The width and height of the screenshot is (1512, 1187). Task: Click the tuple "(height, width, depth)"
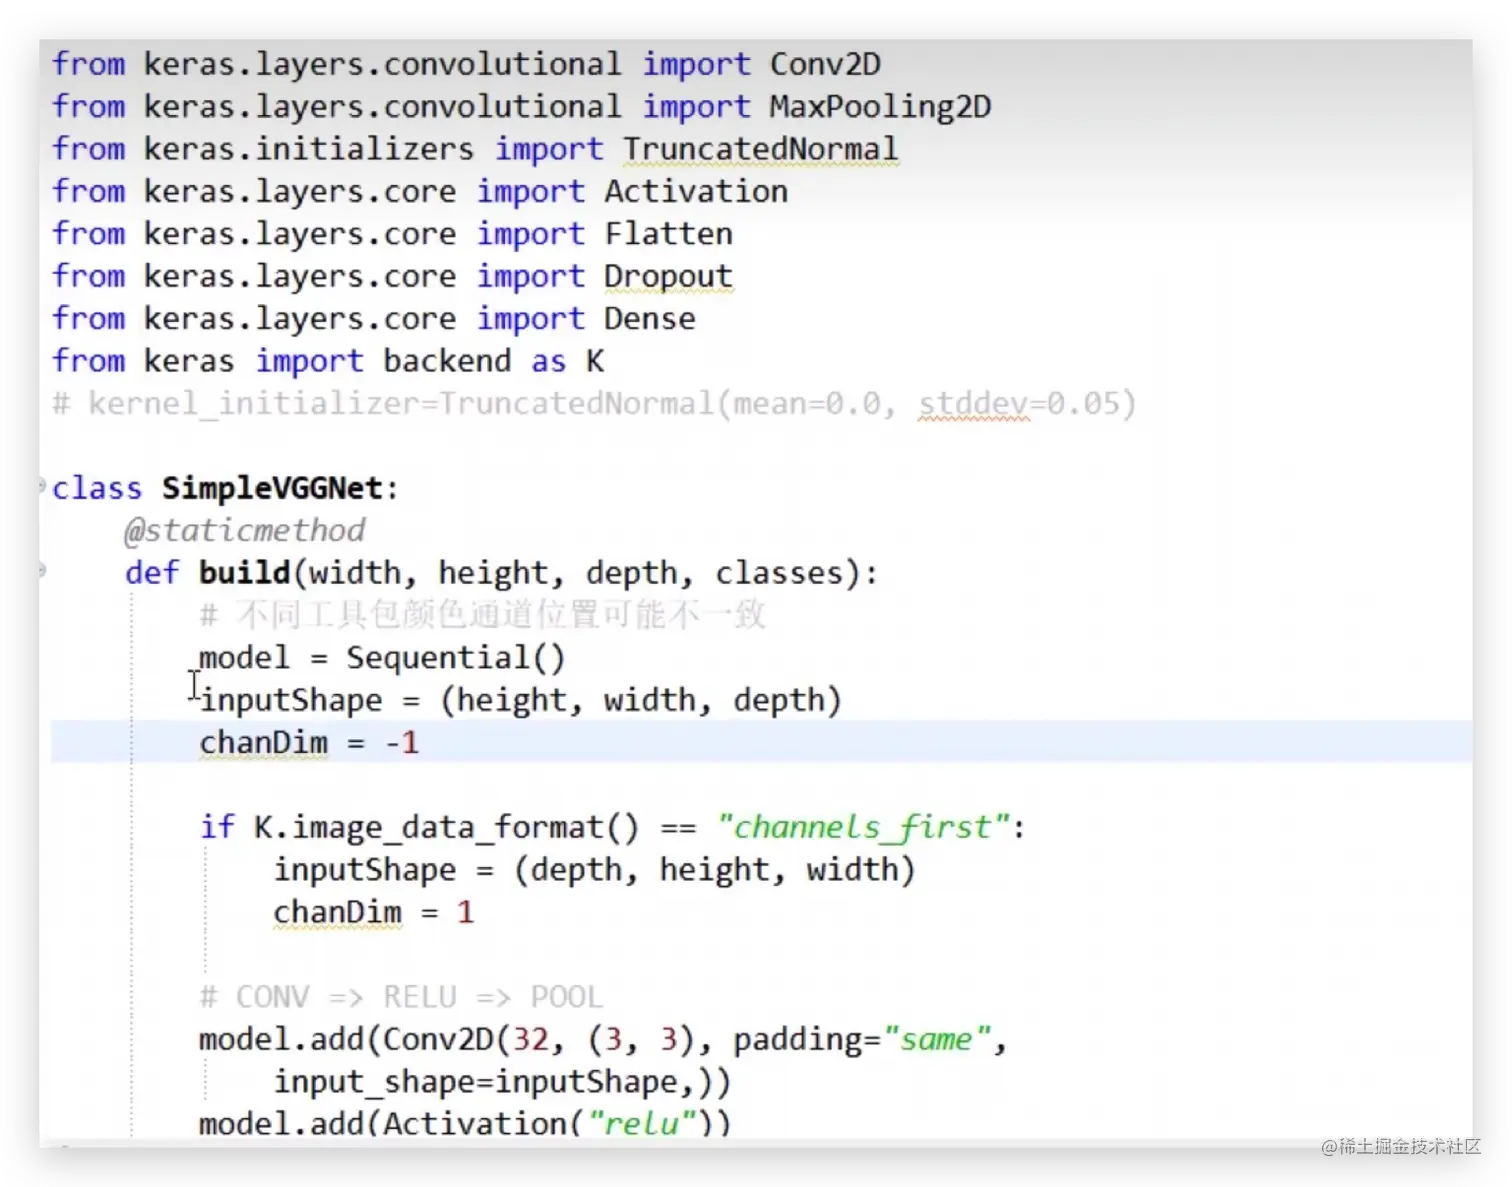click(x=641, y=700)
